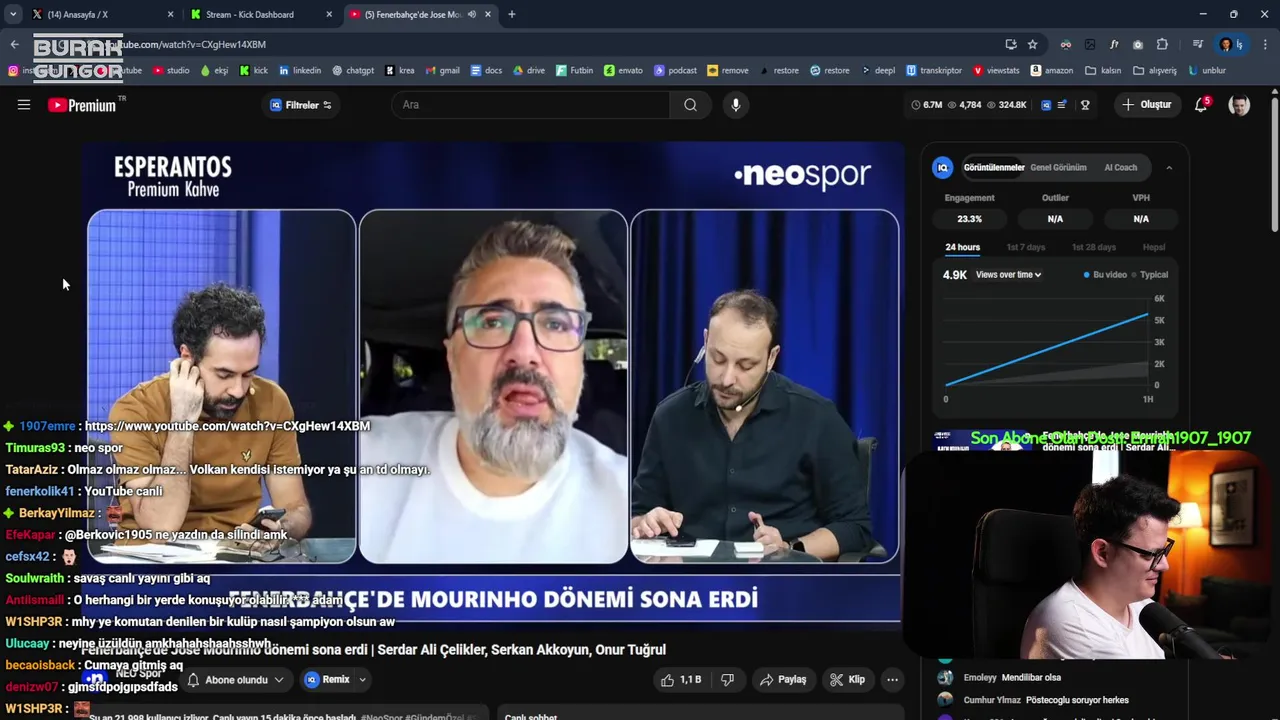Open the alışveriş bookmarks folder
The width and height of the screenshot is (1280, 720).
pyautogui.click(x=1155, y=71)
